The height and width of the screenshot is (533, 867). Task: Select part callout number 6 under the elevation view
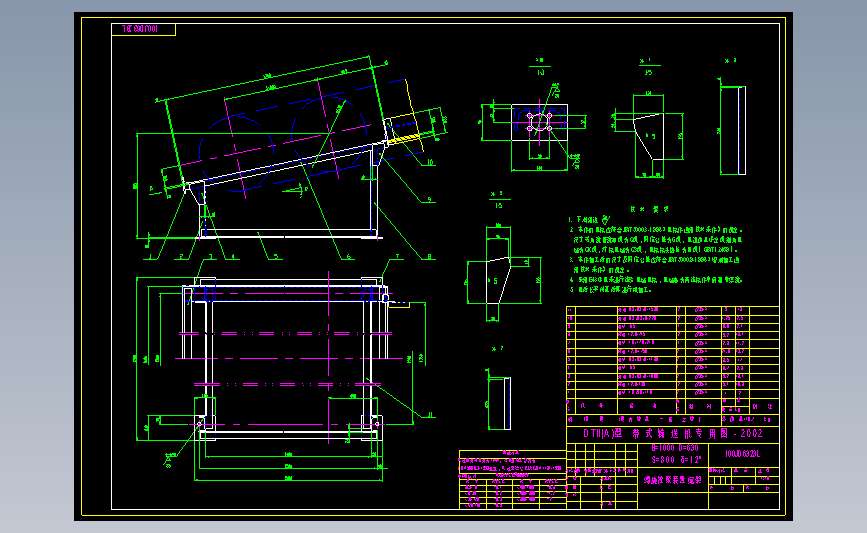349,257
